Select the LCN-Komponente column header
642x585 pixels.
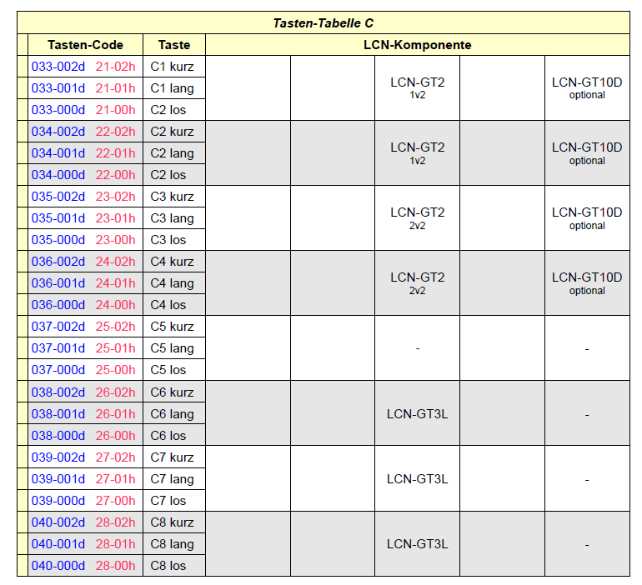[x=417, y=45]
